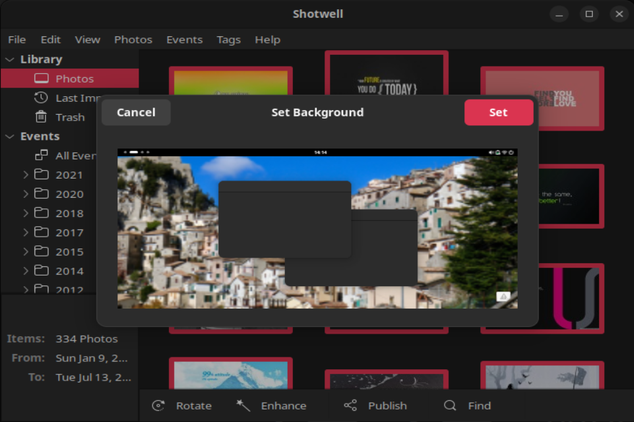Image resolution: width=634 pixels, height=422 pixels.
Task: Expand the 2021 events folder
Action: [25, 175]
